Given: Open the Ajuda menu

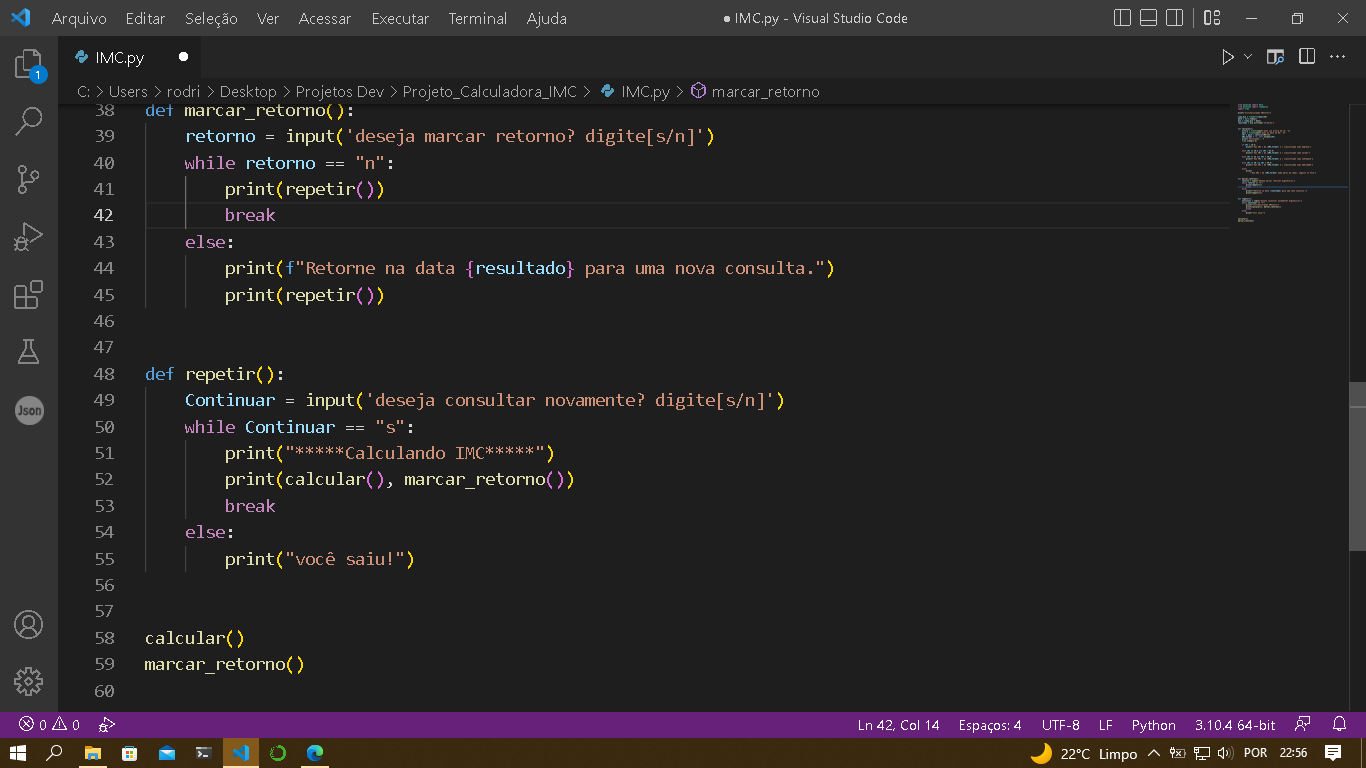Looking at the screenshot, I should click(547, 18).
